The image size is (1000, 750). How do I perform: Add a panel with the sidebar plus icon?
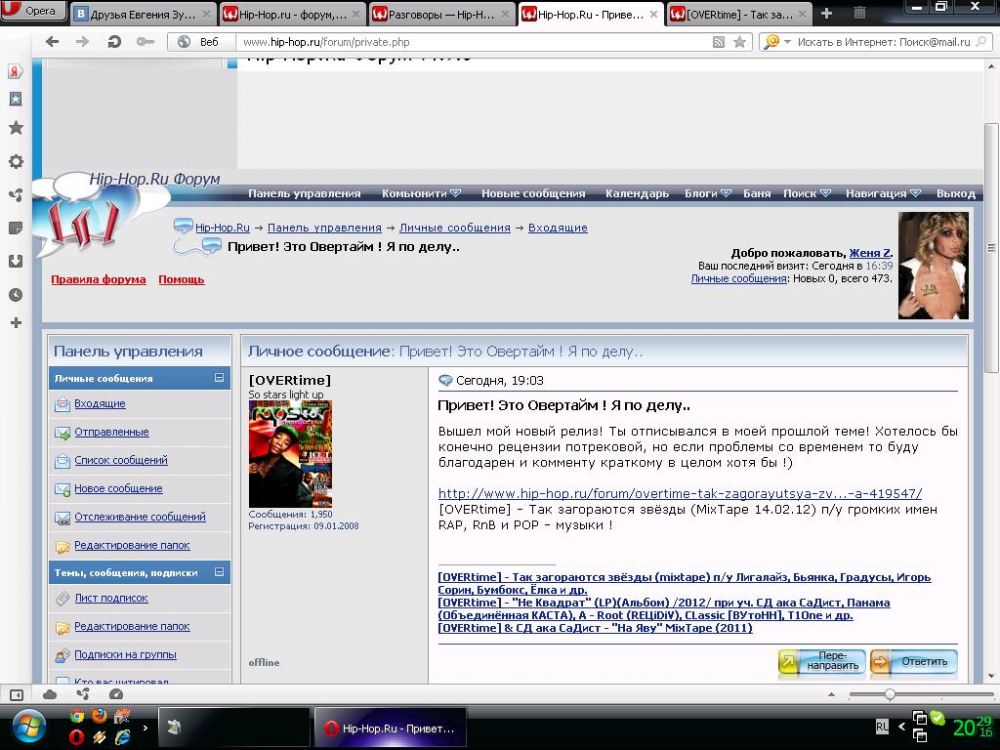click(16, 323)
